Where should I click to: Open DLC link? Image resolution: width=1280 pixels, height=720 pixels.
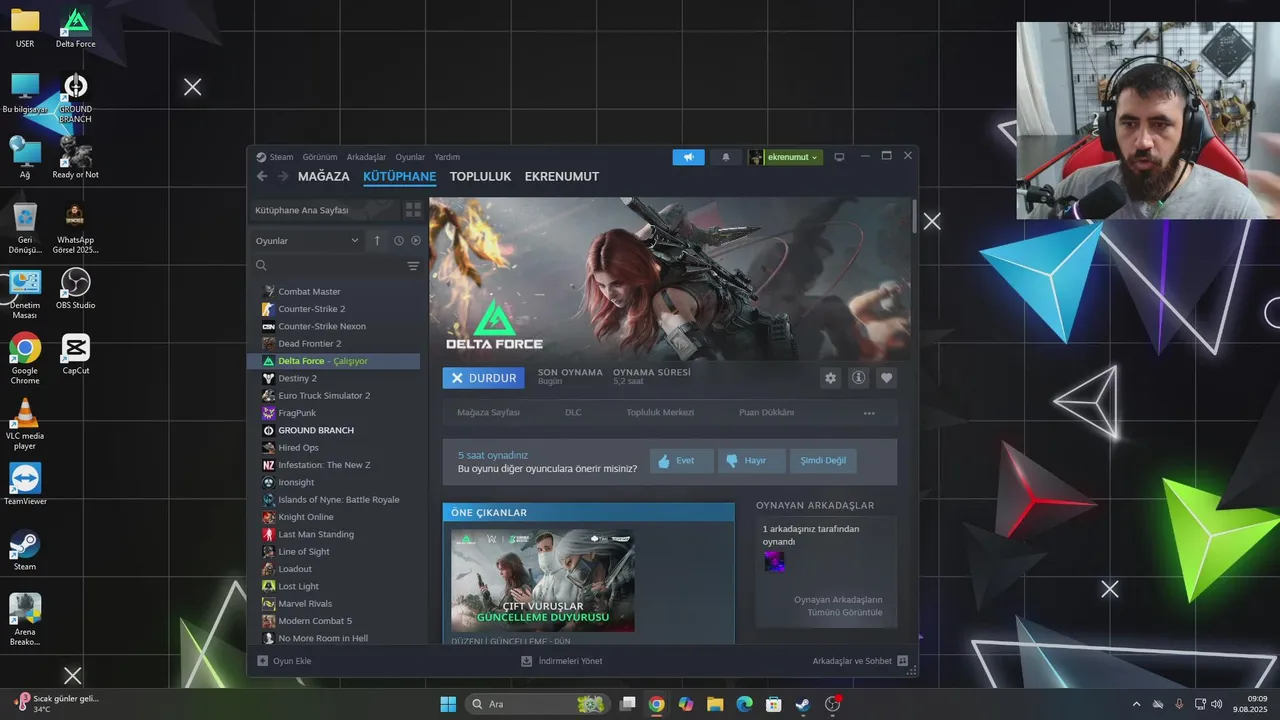[573, 413]
